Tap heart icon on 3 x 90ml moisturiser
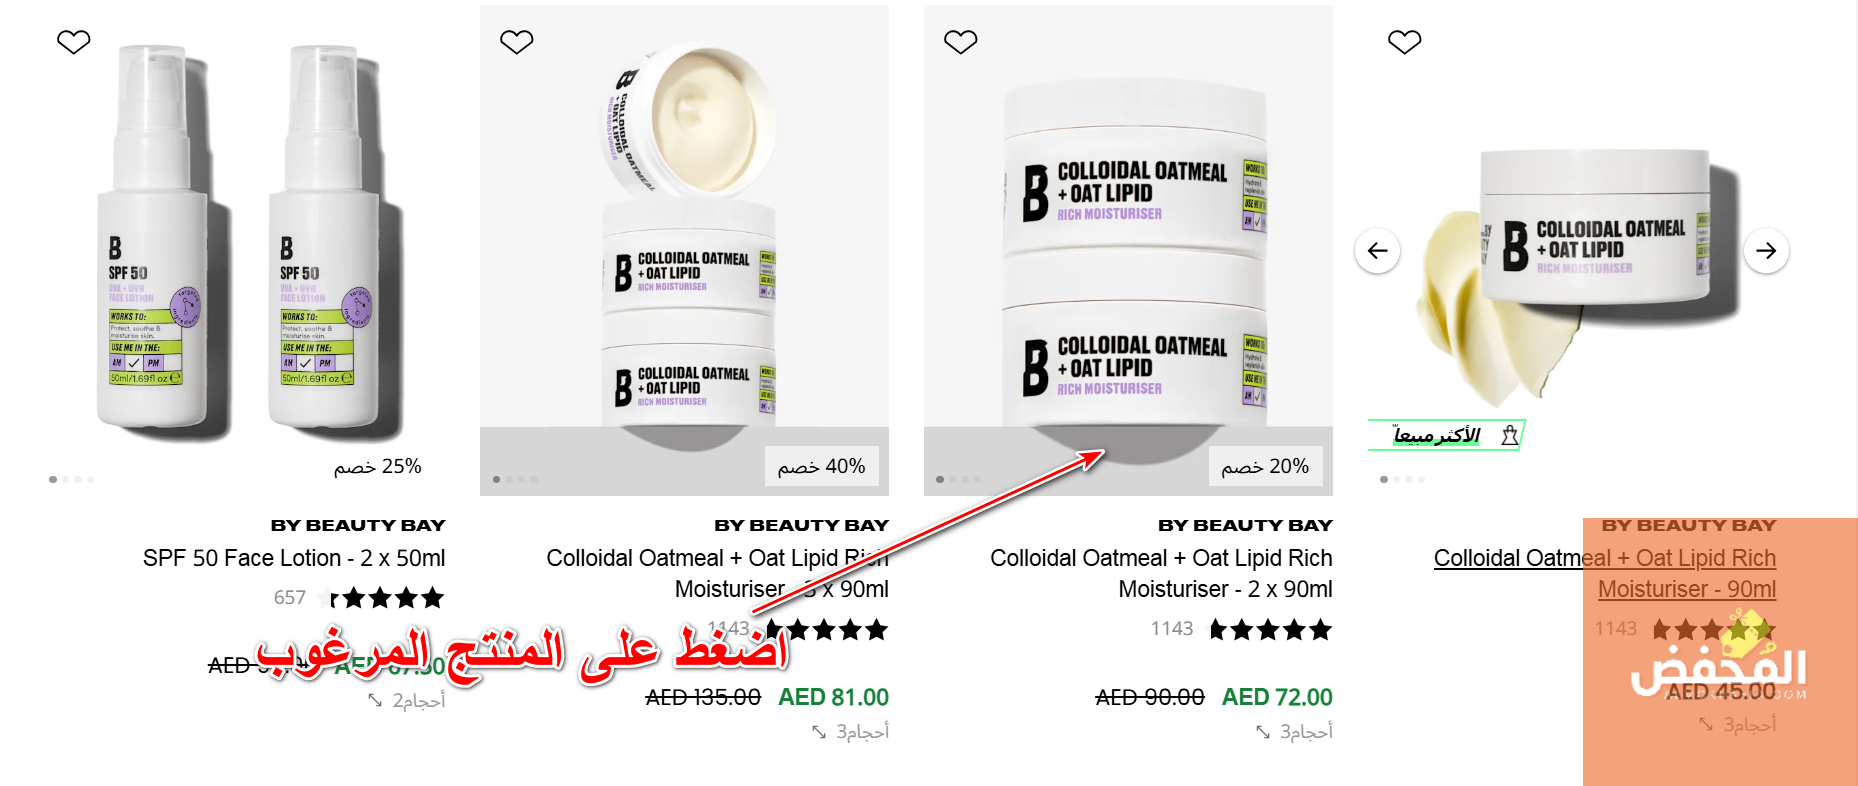Image resolution: width=1858 pixels, height=786 pixels. click(517, 42)
